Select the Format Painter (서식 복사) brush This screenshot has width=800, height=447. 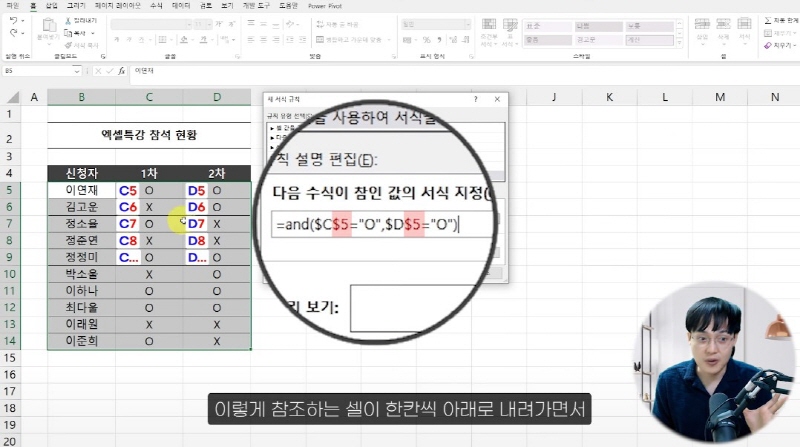pyautogui.click(x=68, y=45)
